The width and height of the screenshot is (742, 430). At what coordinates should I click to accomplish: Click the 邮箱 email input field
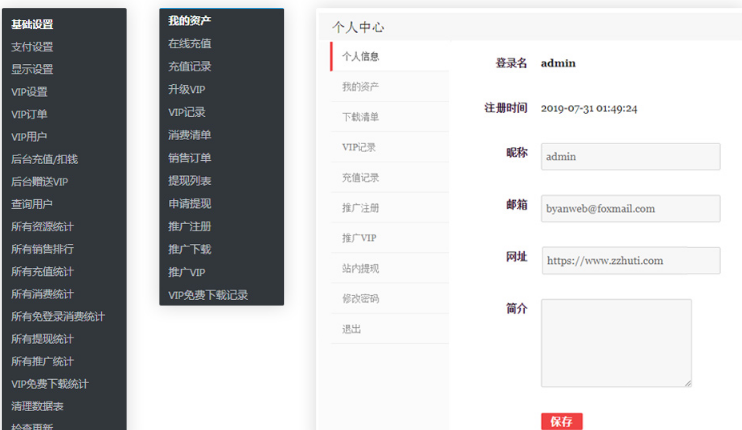pyautogui.click(x=630, y=209)
